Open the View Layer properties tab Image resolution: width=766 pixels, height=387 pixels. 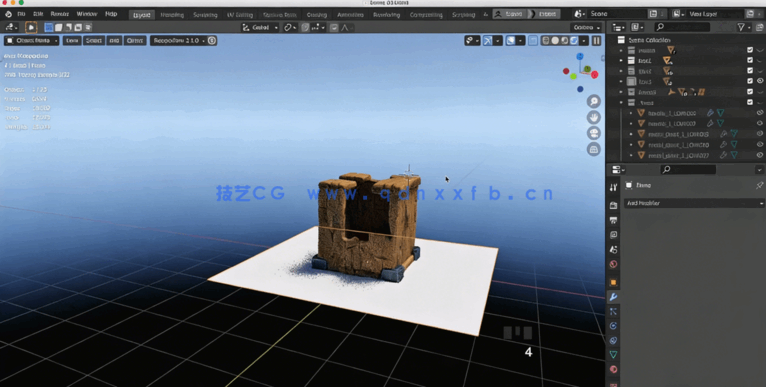click(x=613, y=235)
